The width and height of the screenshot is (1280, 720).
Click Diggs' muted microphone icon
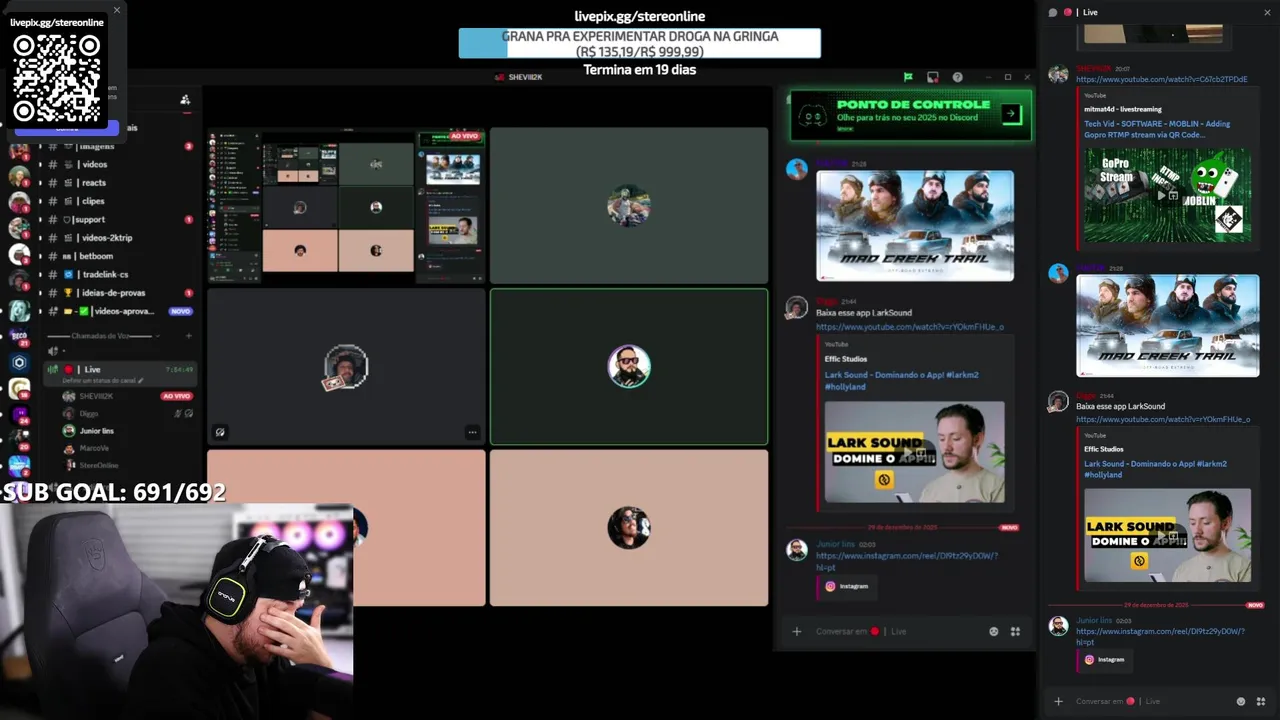pos(178,413)
